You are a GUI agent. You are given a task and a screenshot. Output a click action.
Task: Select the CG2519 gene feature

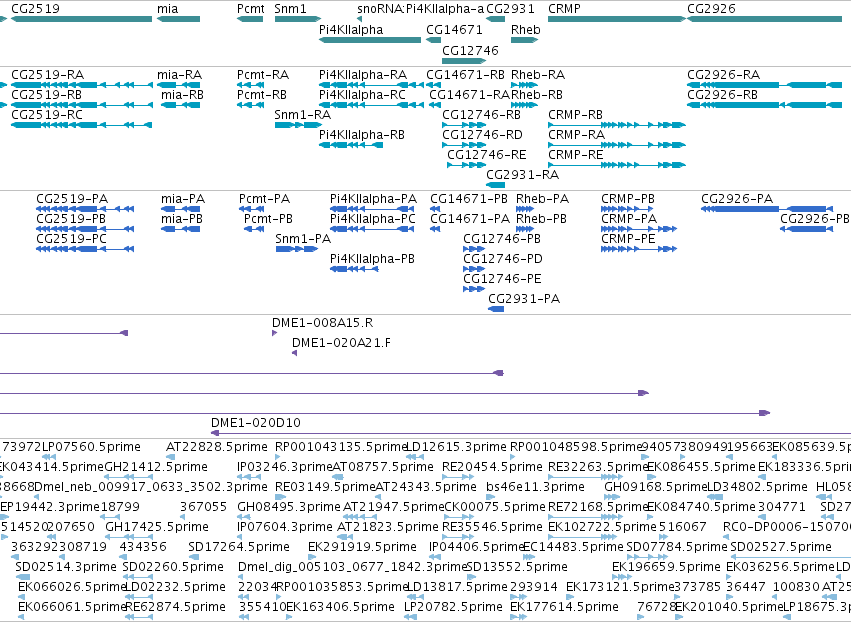[81, 19]
